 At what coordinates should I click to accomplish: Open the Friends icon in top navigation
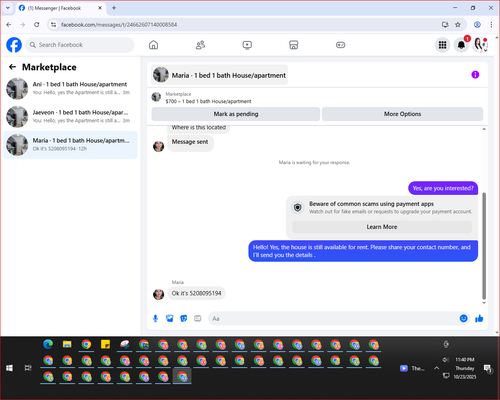(200, 45)
